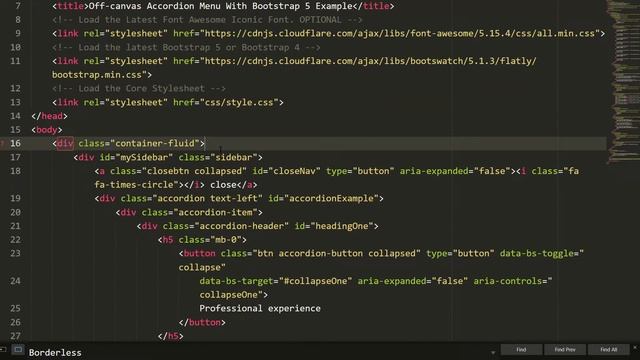Toggle the wrap option icon left of In Selection
The image size is (640, 360).
click(3, 350)
